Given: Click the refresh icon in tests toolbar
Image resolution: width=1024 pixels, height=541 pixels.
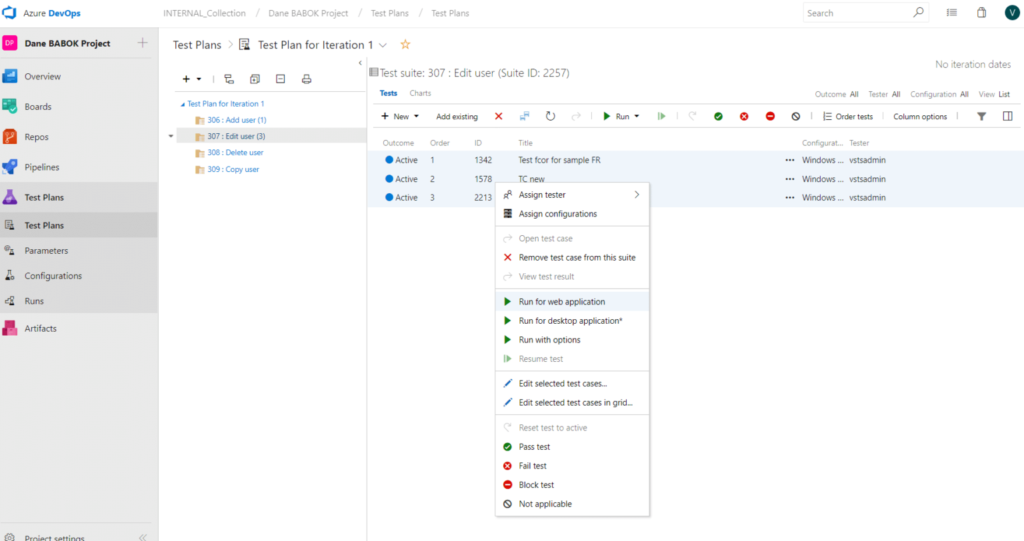Looking at the screenshot, I should point(550,117).
